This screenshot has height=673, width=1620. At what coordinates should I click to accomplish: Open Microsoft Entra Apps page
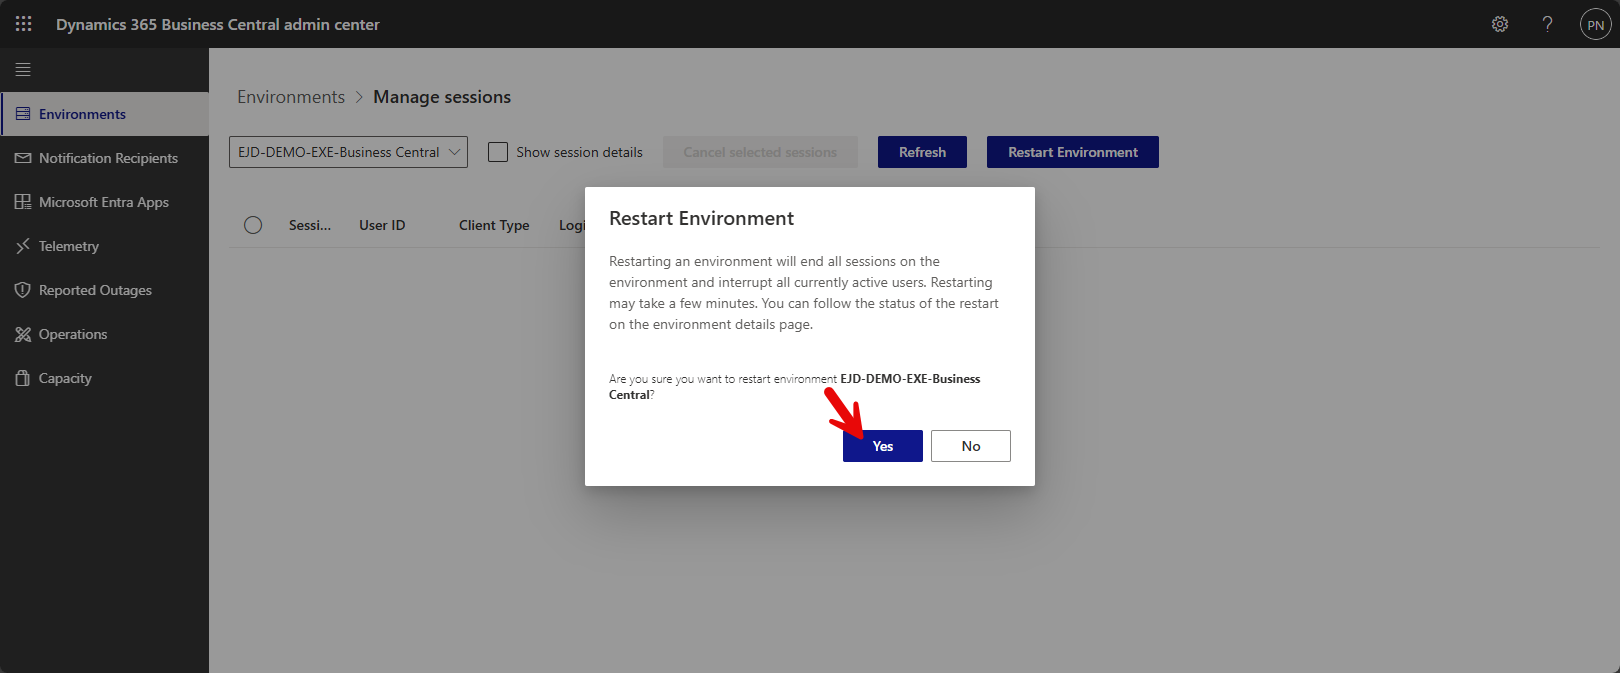pyautogui.click(x=105, y=202)
